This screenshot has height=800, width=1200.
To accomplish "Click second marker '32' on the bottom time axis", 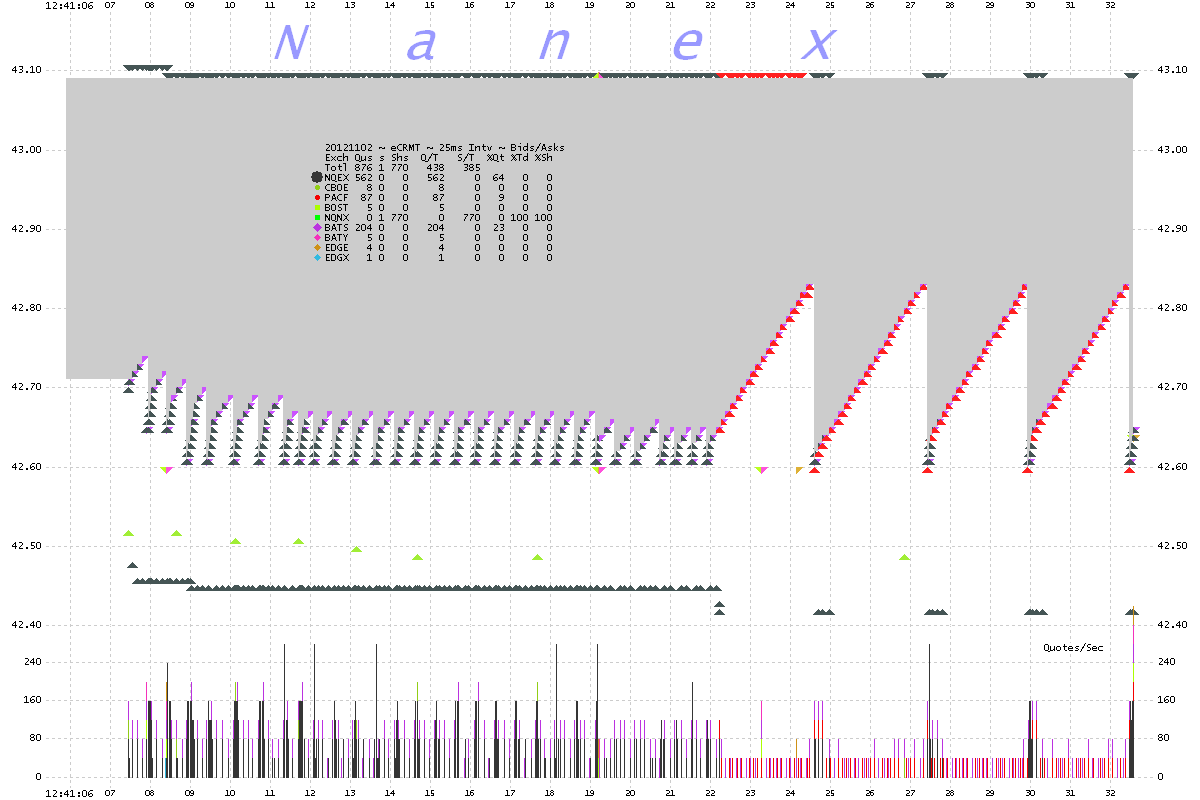I will [1111, 791].
